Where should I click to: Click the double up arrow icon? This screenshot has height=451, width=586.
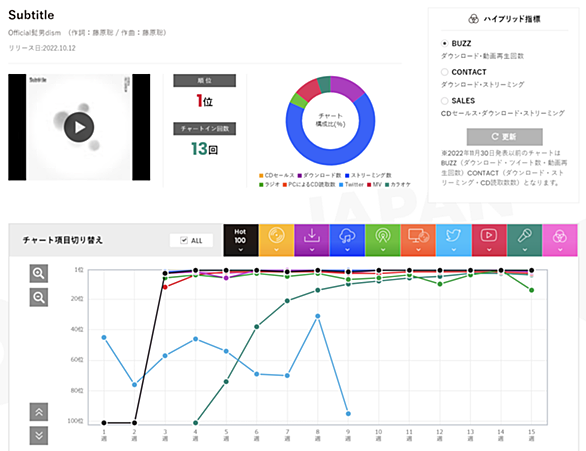[x=39, y=412]
